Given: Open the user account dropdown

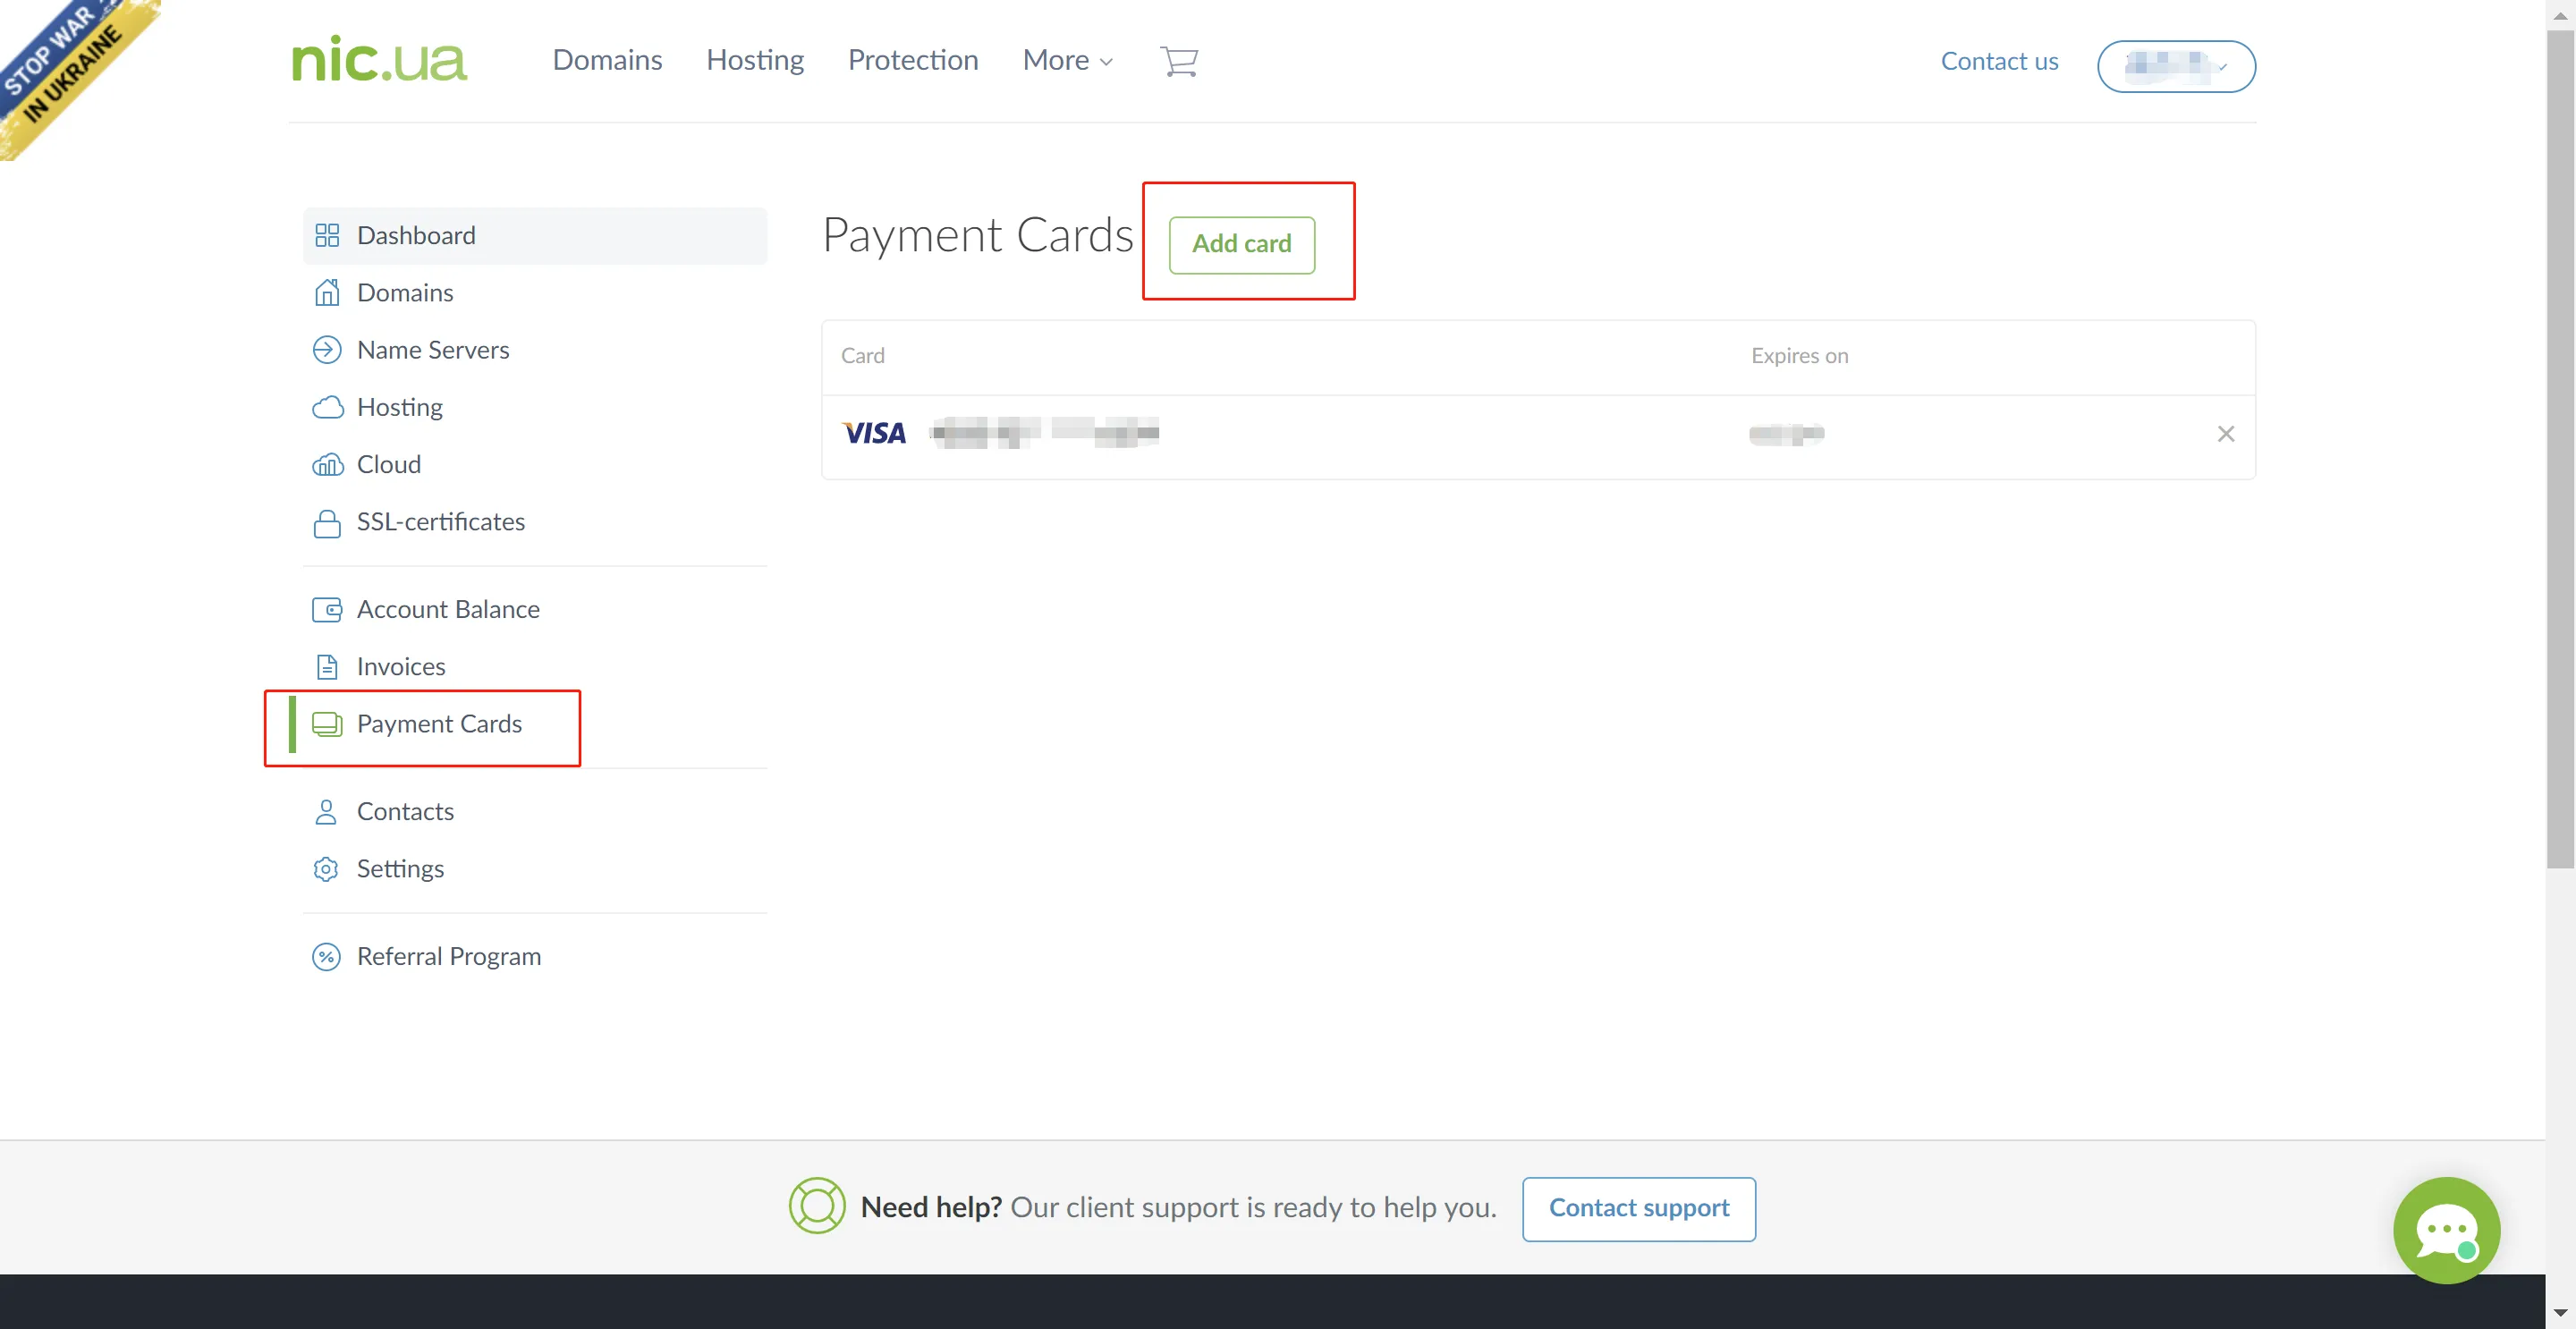Looking at the screenshot, I should click(2175, 66).
